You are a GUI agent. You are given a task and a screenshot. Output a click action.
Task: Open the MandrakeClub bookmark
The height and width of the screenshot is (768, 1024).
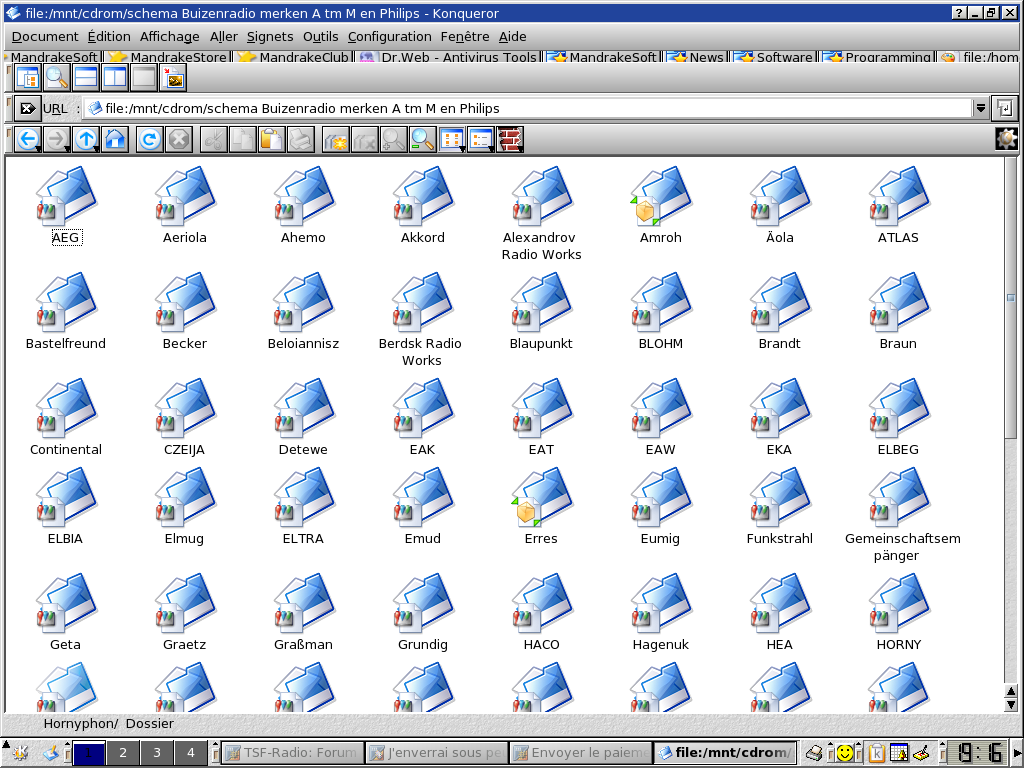(x=294, y=57)
